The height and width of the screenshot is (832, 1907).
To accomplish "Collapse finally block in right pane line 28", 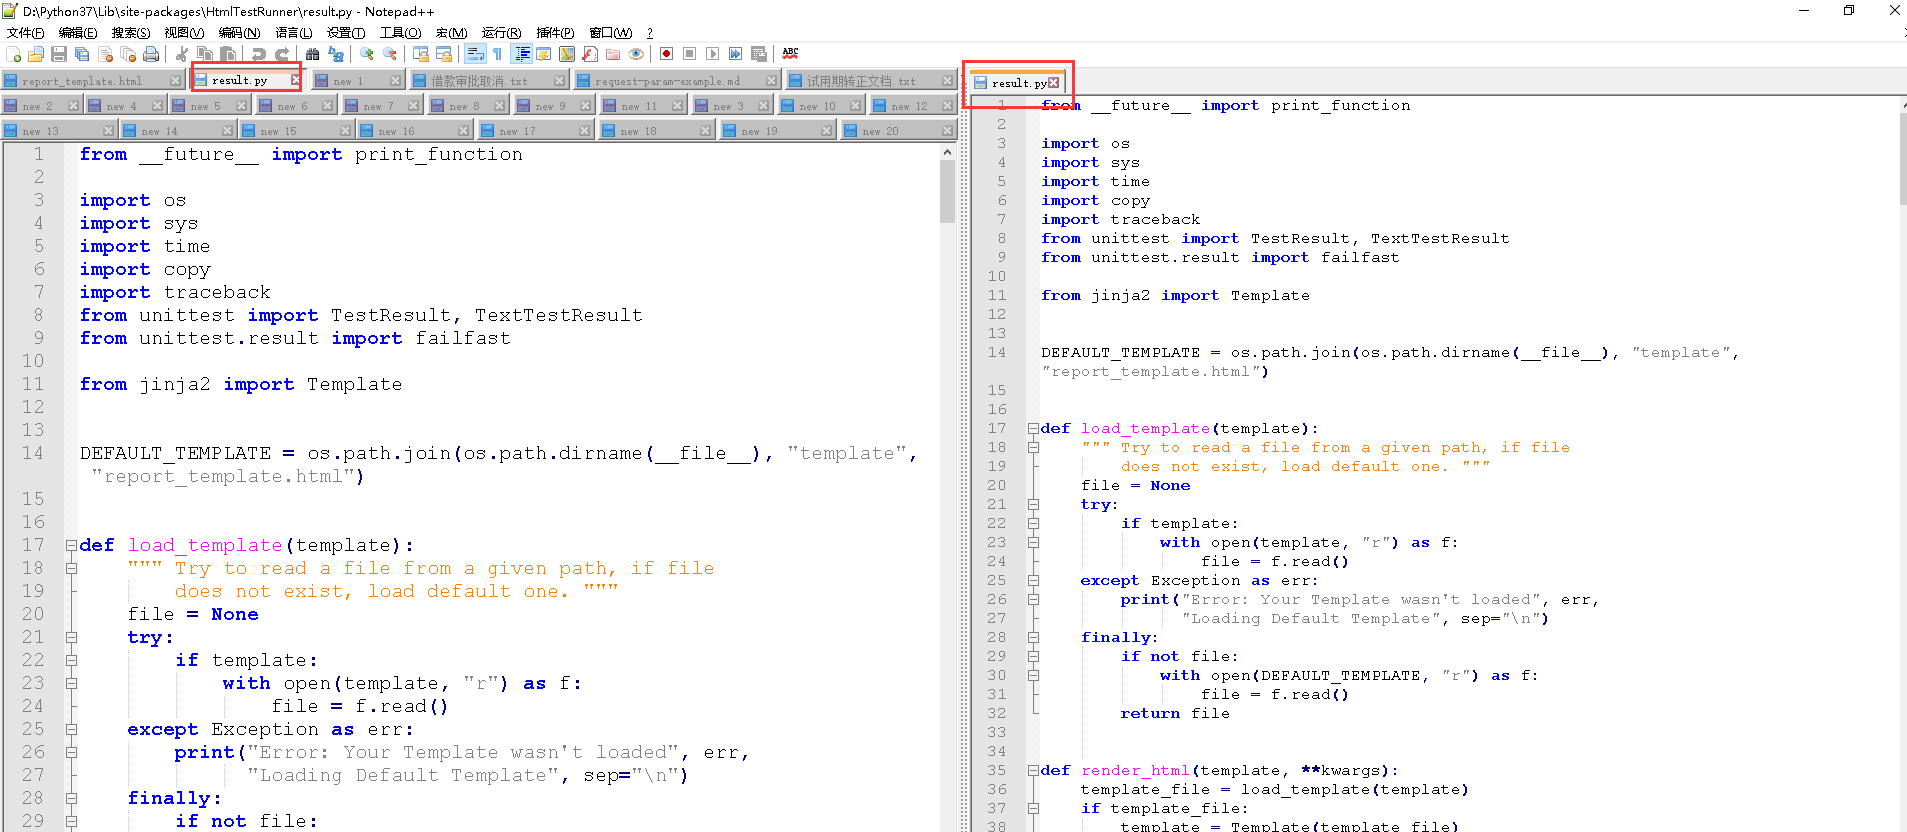I will pos(1033,638).
